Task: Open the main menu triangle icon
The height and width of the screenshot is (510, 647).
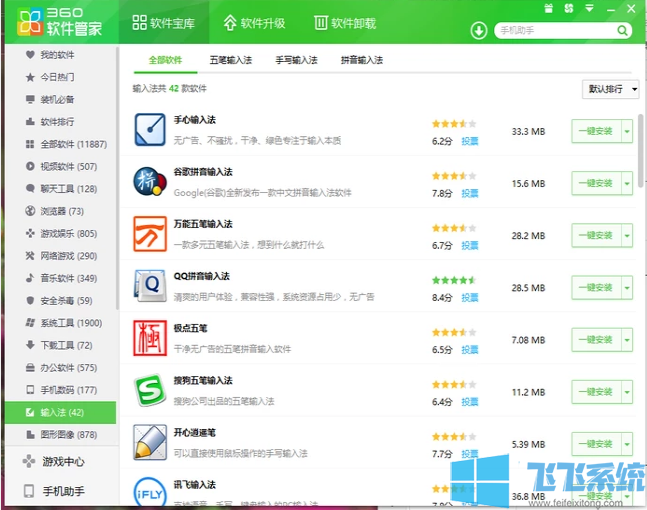Action: pyautogui.click(x=590, y=8)
